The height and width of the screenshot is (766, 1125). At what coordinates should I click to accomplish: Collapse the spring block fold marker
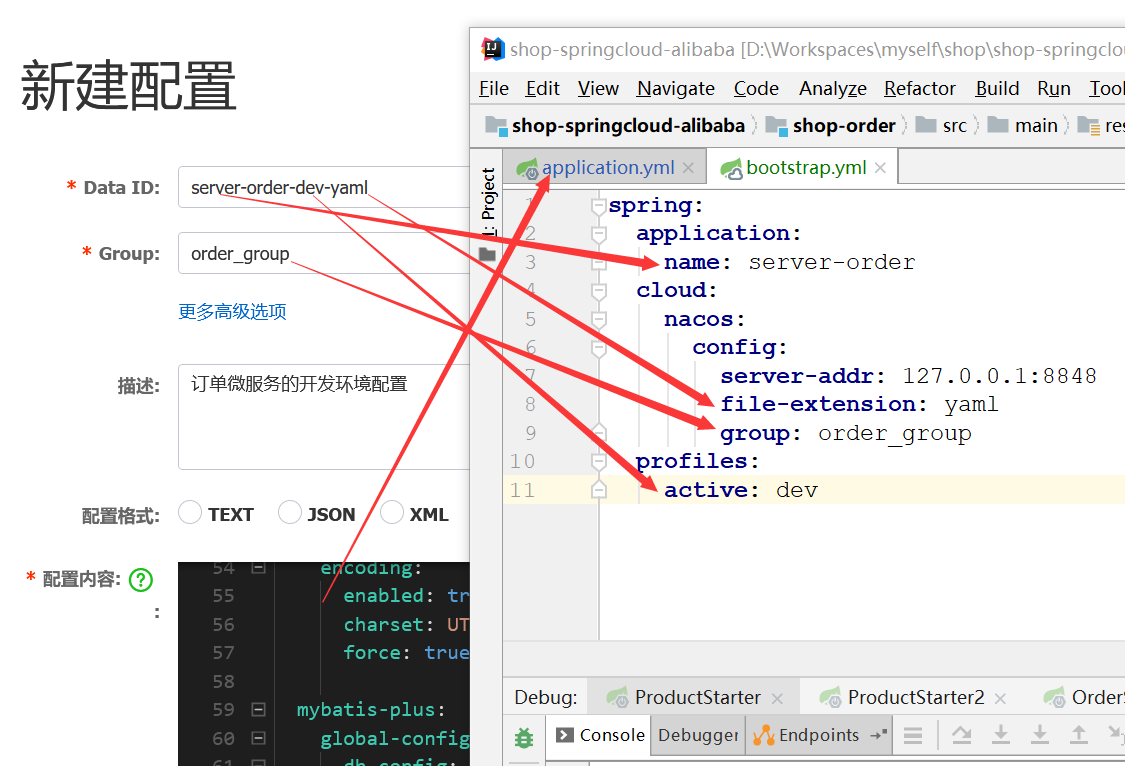coord(598,206)
